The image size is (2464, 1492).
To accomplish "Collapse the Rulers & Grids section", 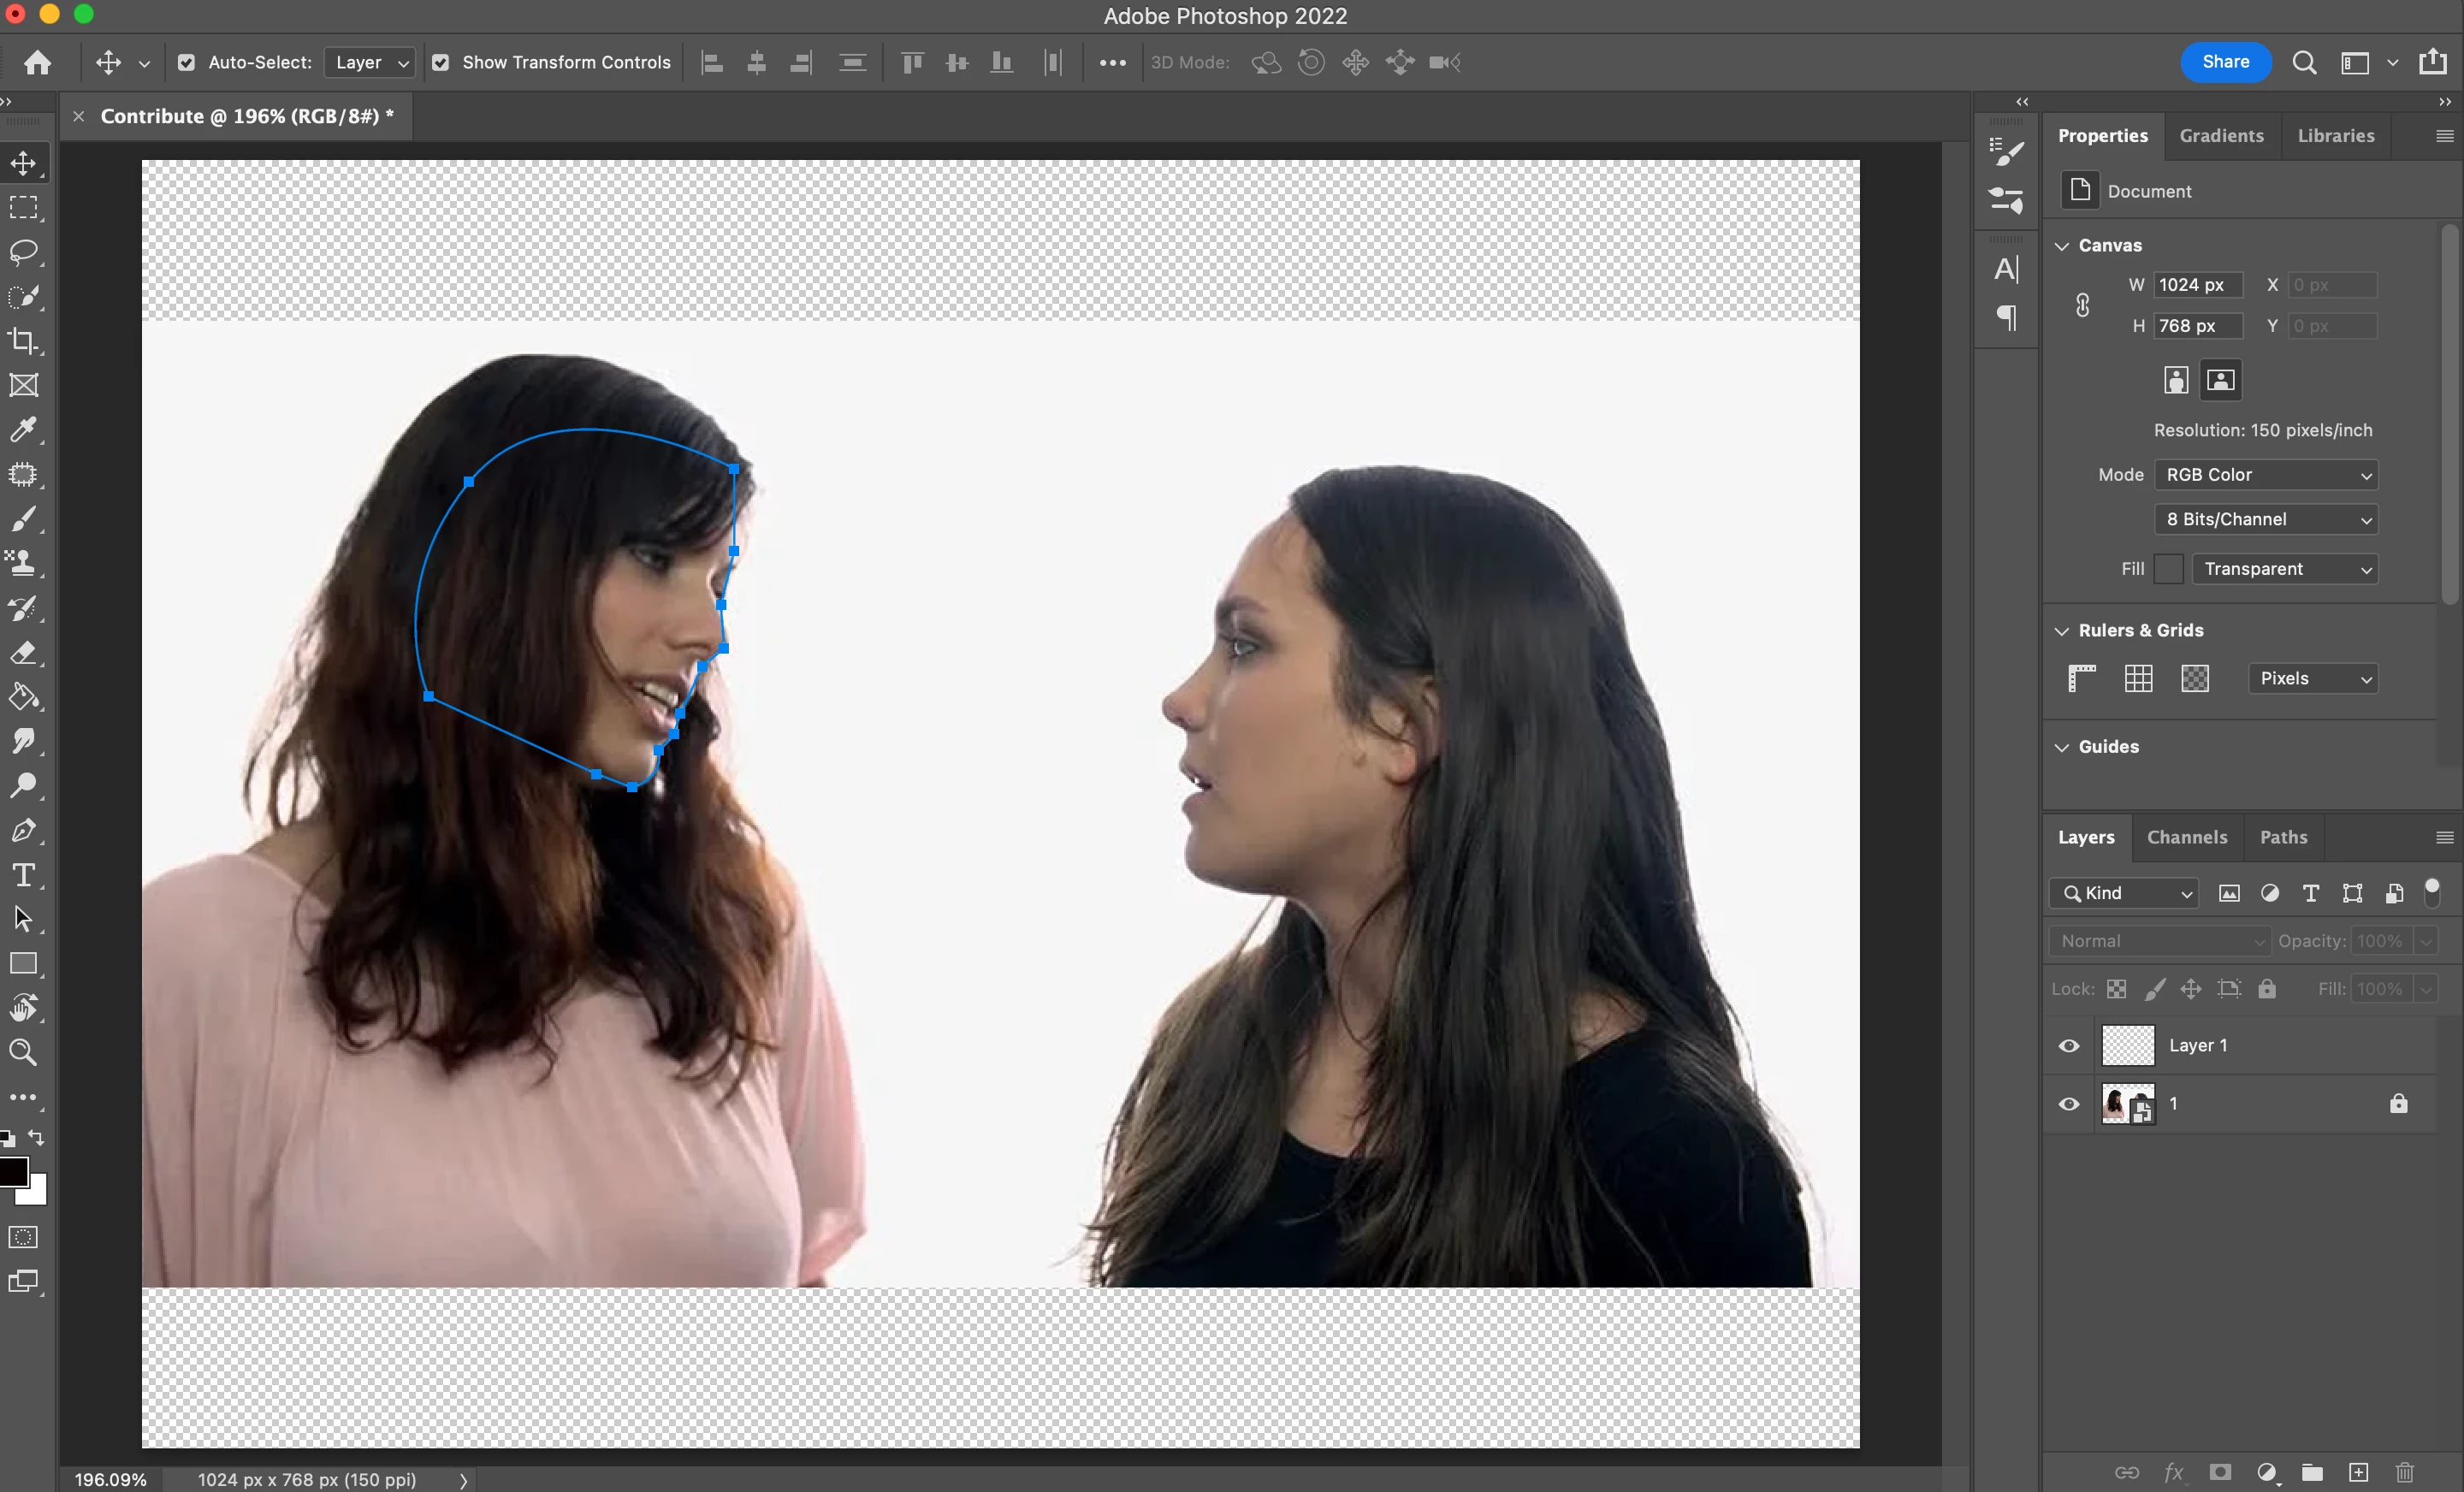I will pos(2062,631).
